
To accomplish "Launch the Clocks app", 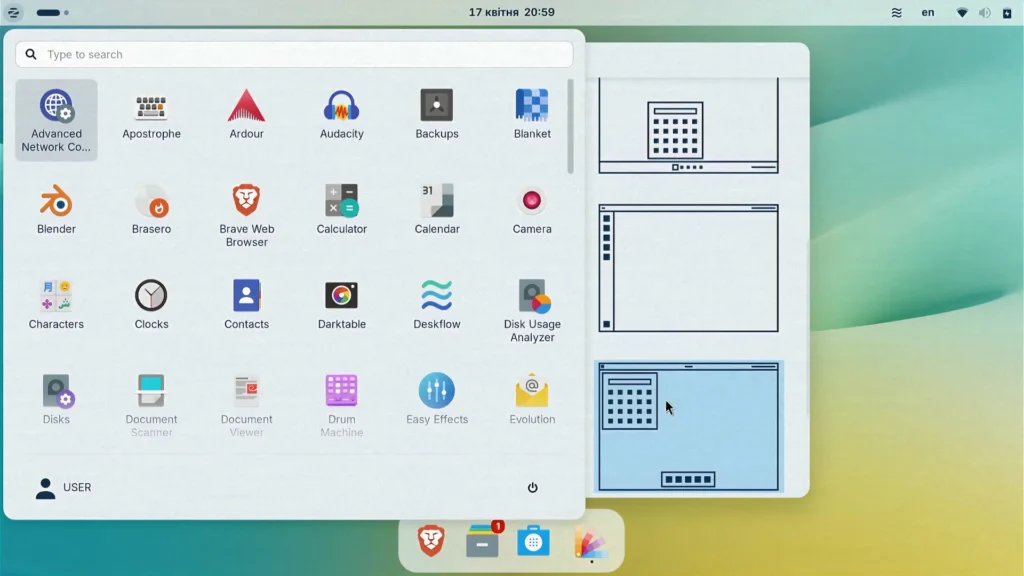I will coord(151,305).
